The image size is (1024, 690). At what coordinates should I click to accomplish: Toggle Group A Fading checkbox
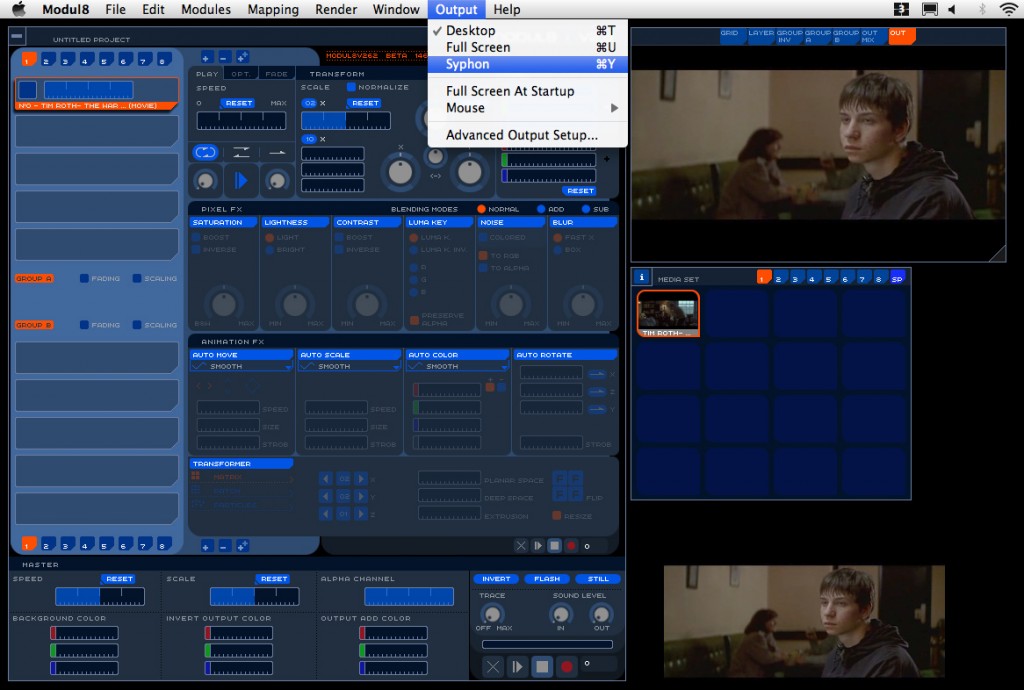click(84, 278)
